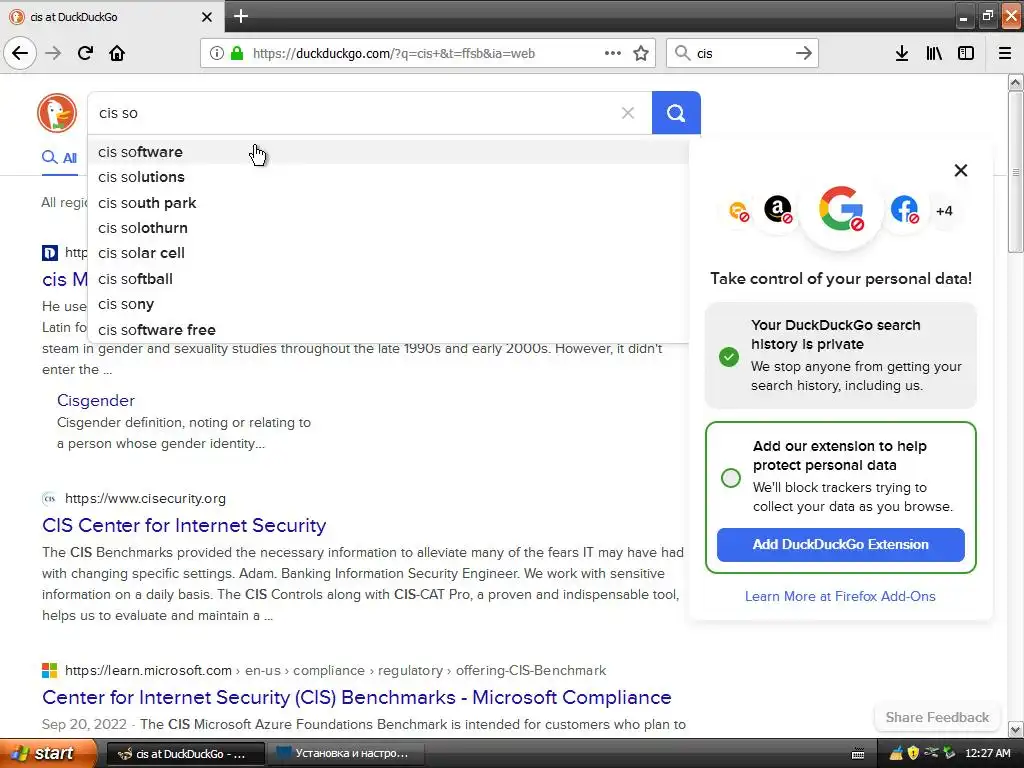Open the Library bookshelf icon

(934, 53)
